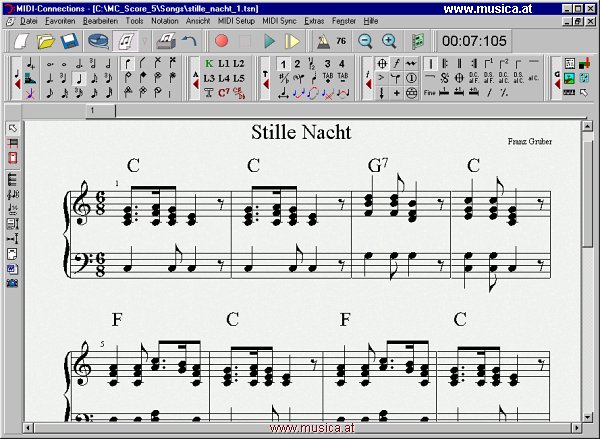Undo the last action with curved arrow
600x439 pixels.
tap(189, 41)
